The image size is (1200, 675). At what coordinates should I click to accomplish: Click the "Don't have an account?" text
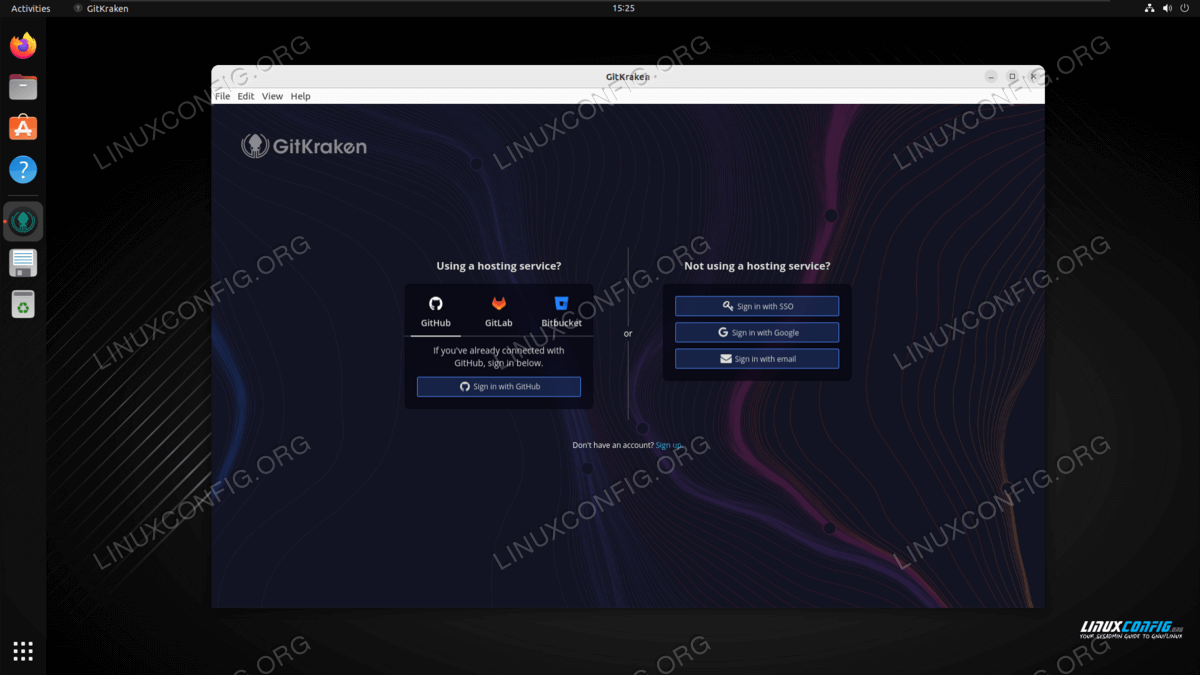pyautogui.click(x=613, y=445)
